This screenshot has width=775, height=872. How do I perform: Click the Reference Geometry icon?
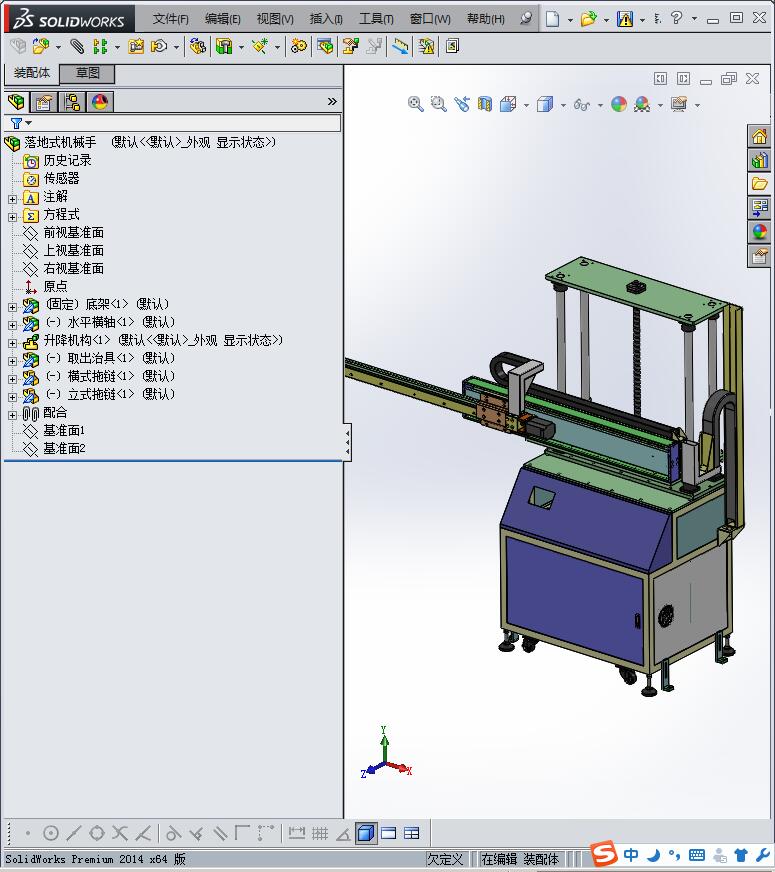tap(260, 46)
